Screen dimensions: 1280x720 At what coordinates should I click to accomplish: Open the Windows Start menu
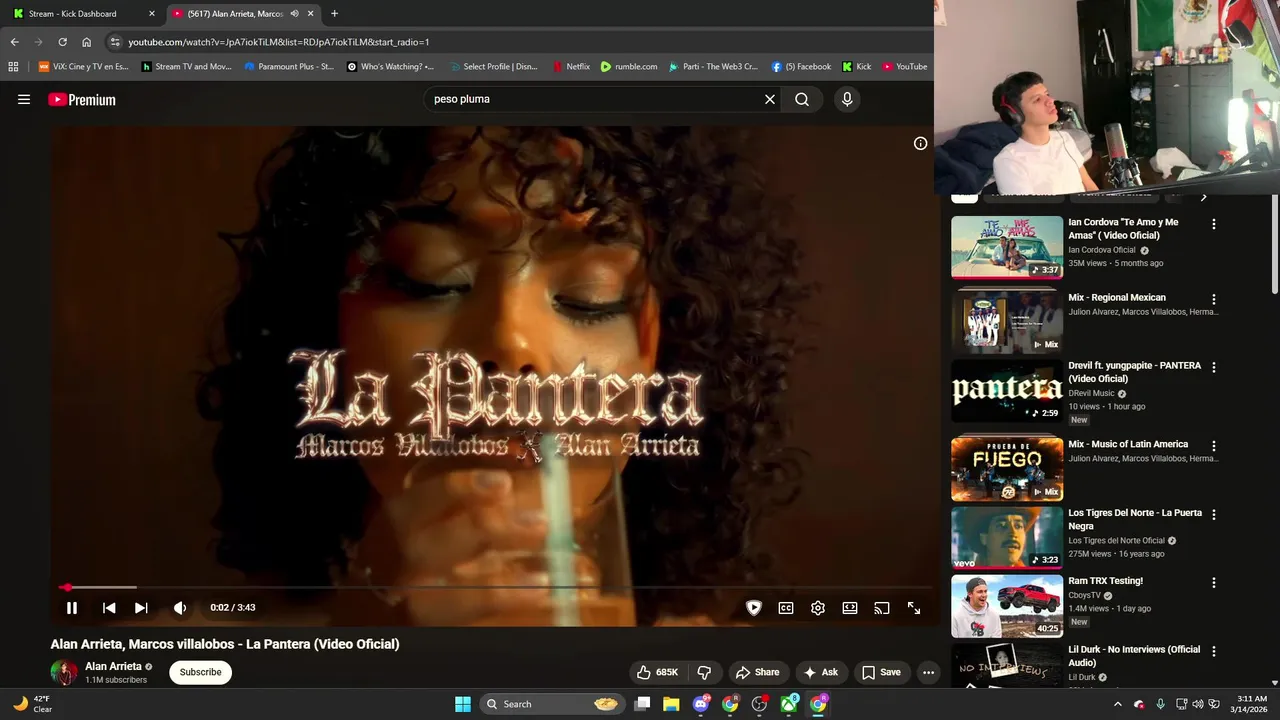(463, 704)
